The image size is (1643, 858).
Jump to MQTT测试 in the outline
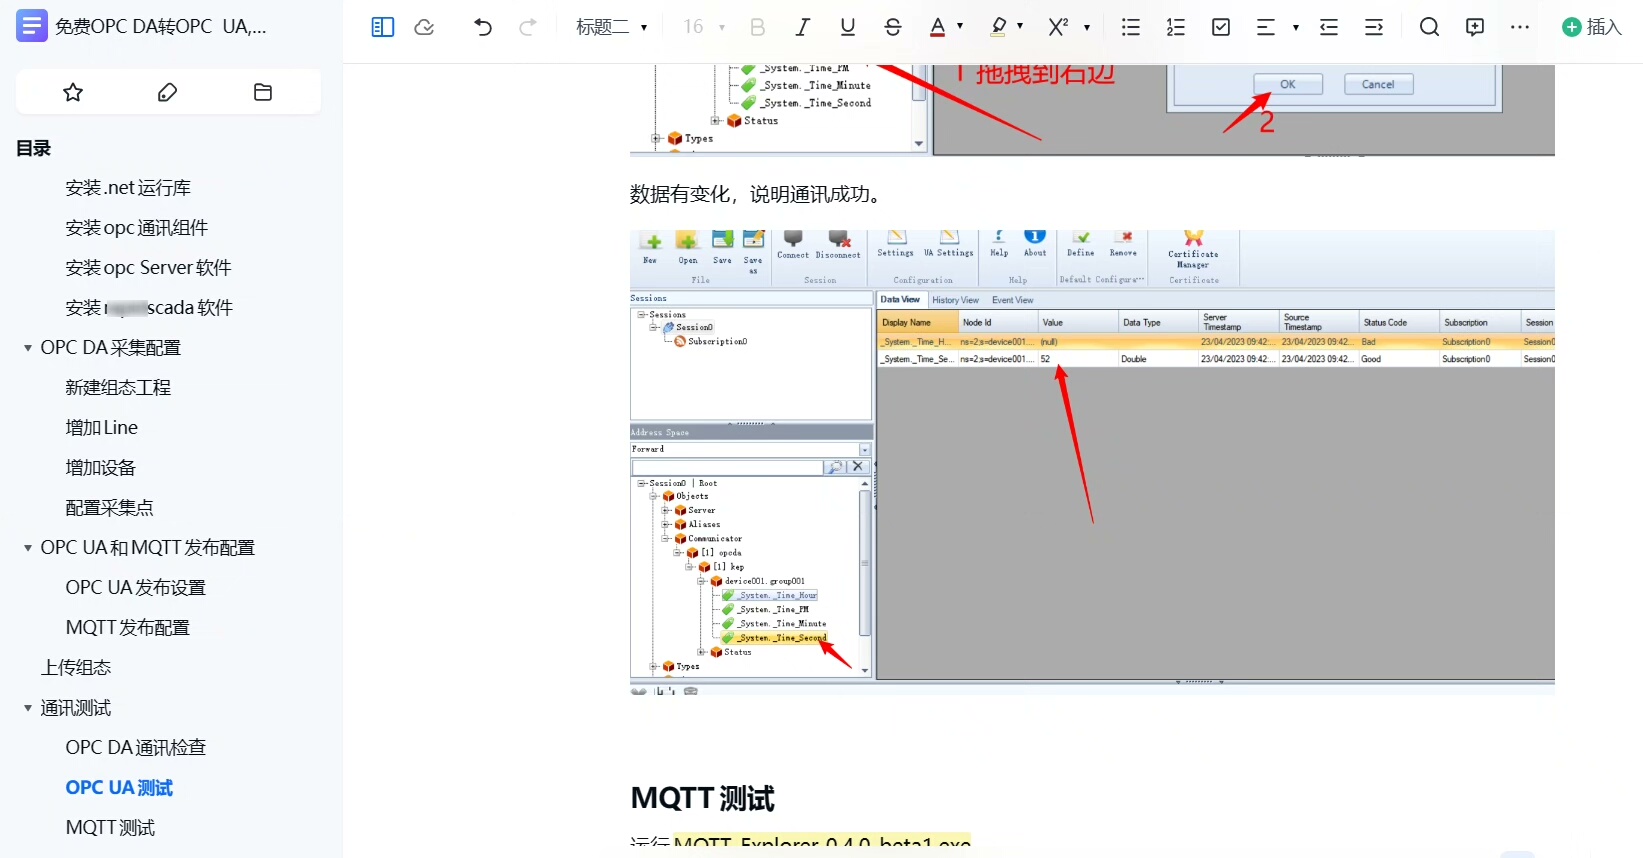[110, 828]
